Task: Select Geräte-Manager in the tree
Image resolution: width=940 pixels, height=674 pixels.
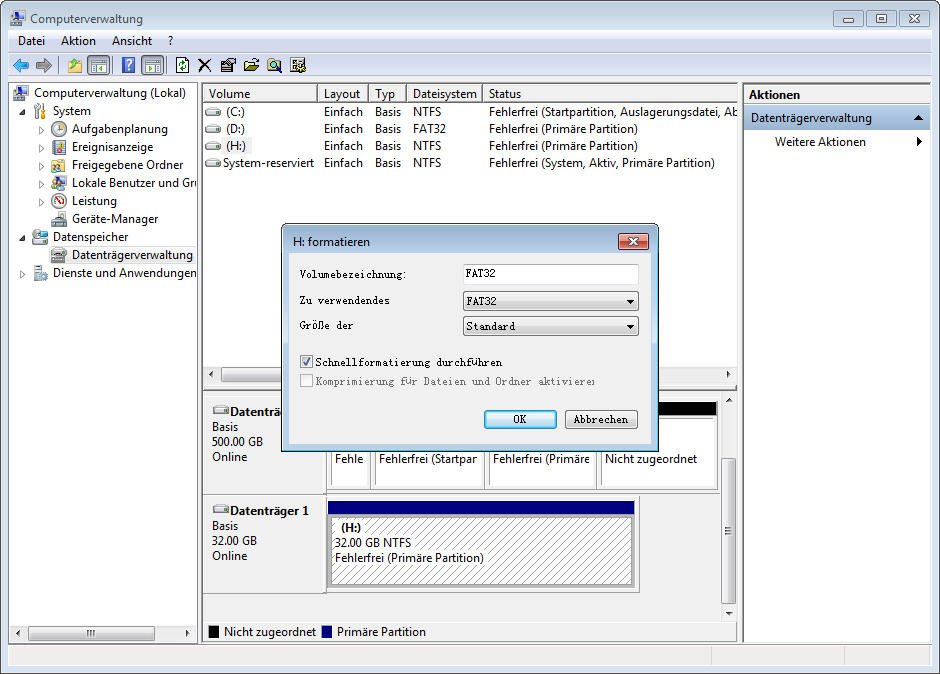Action: (x=115, y=219)
